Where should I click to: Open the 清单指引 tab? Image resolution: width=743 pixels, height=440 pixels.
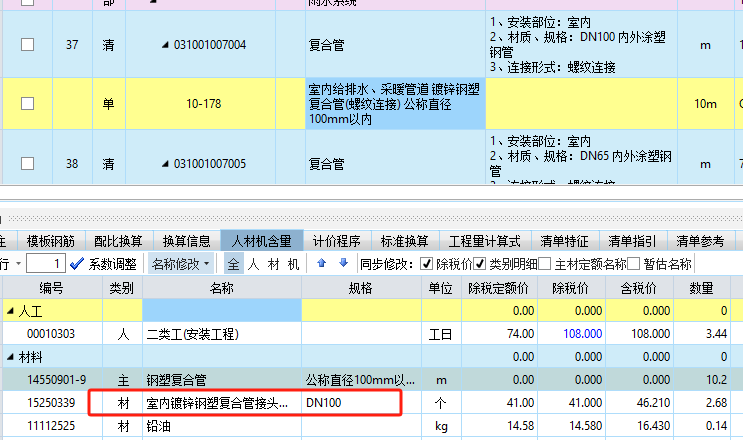633,241
